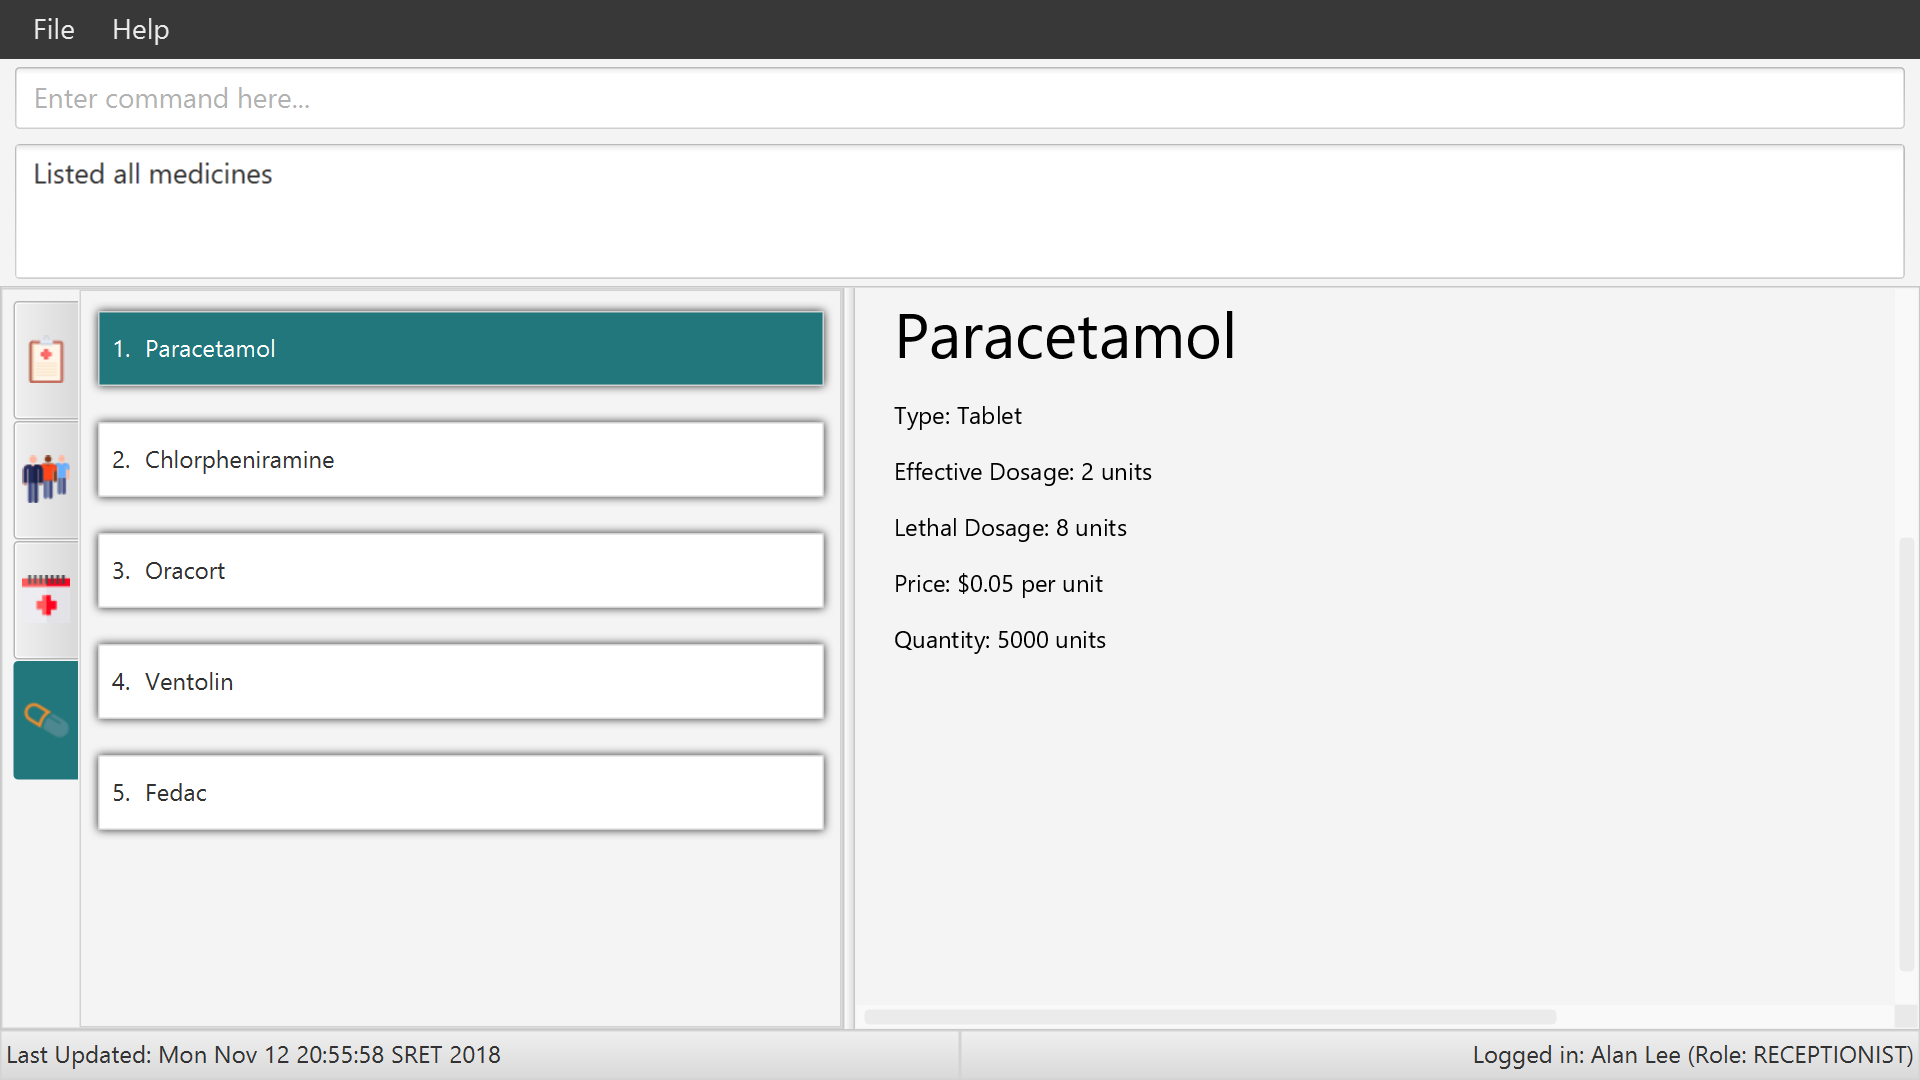Select Chlorpheniramine in medicine list
Image resolution: width=1920 pixels, height=1080 pixels.
461,459
